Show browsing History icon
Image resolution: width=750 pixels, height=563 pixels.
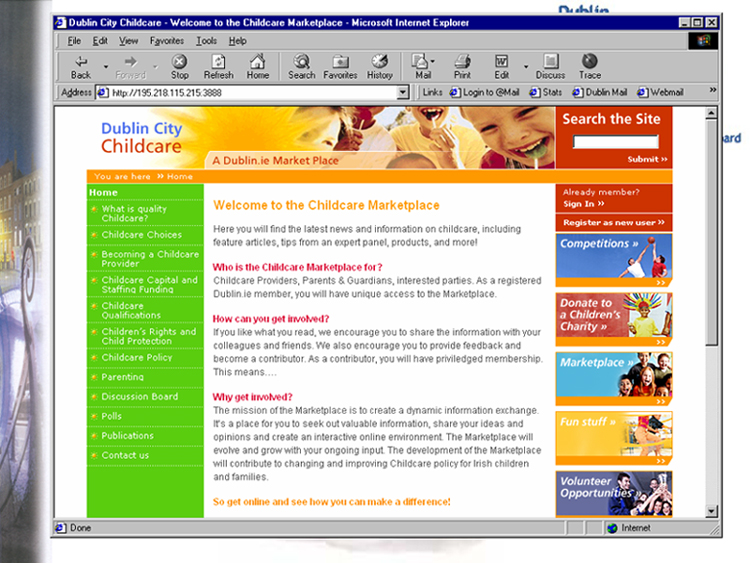(380, 62)
